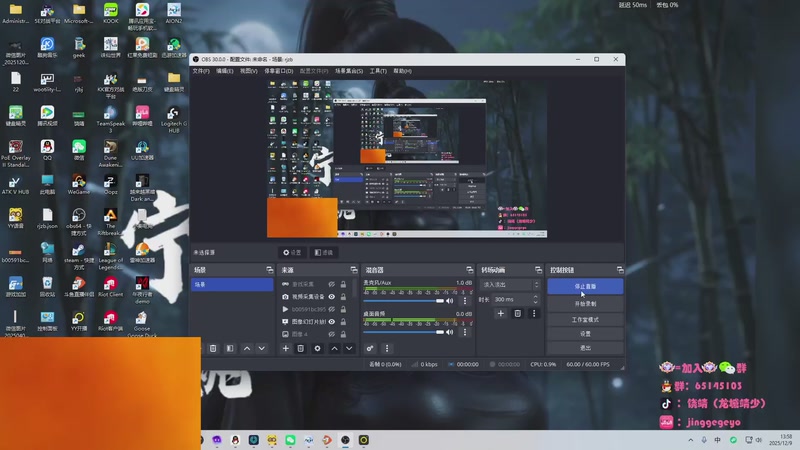Viewport: 800px width, 450px height.
Task: Delete the selected scene with the trash icon
Action: (x=213, y=348)
